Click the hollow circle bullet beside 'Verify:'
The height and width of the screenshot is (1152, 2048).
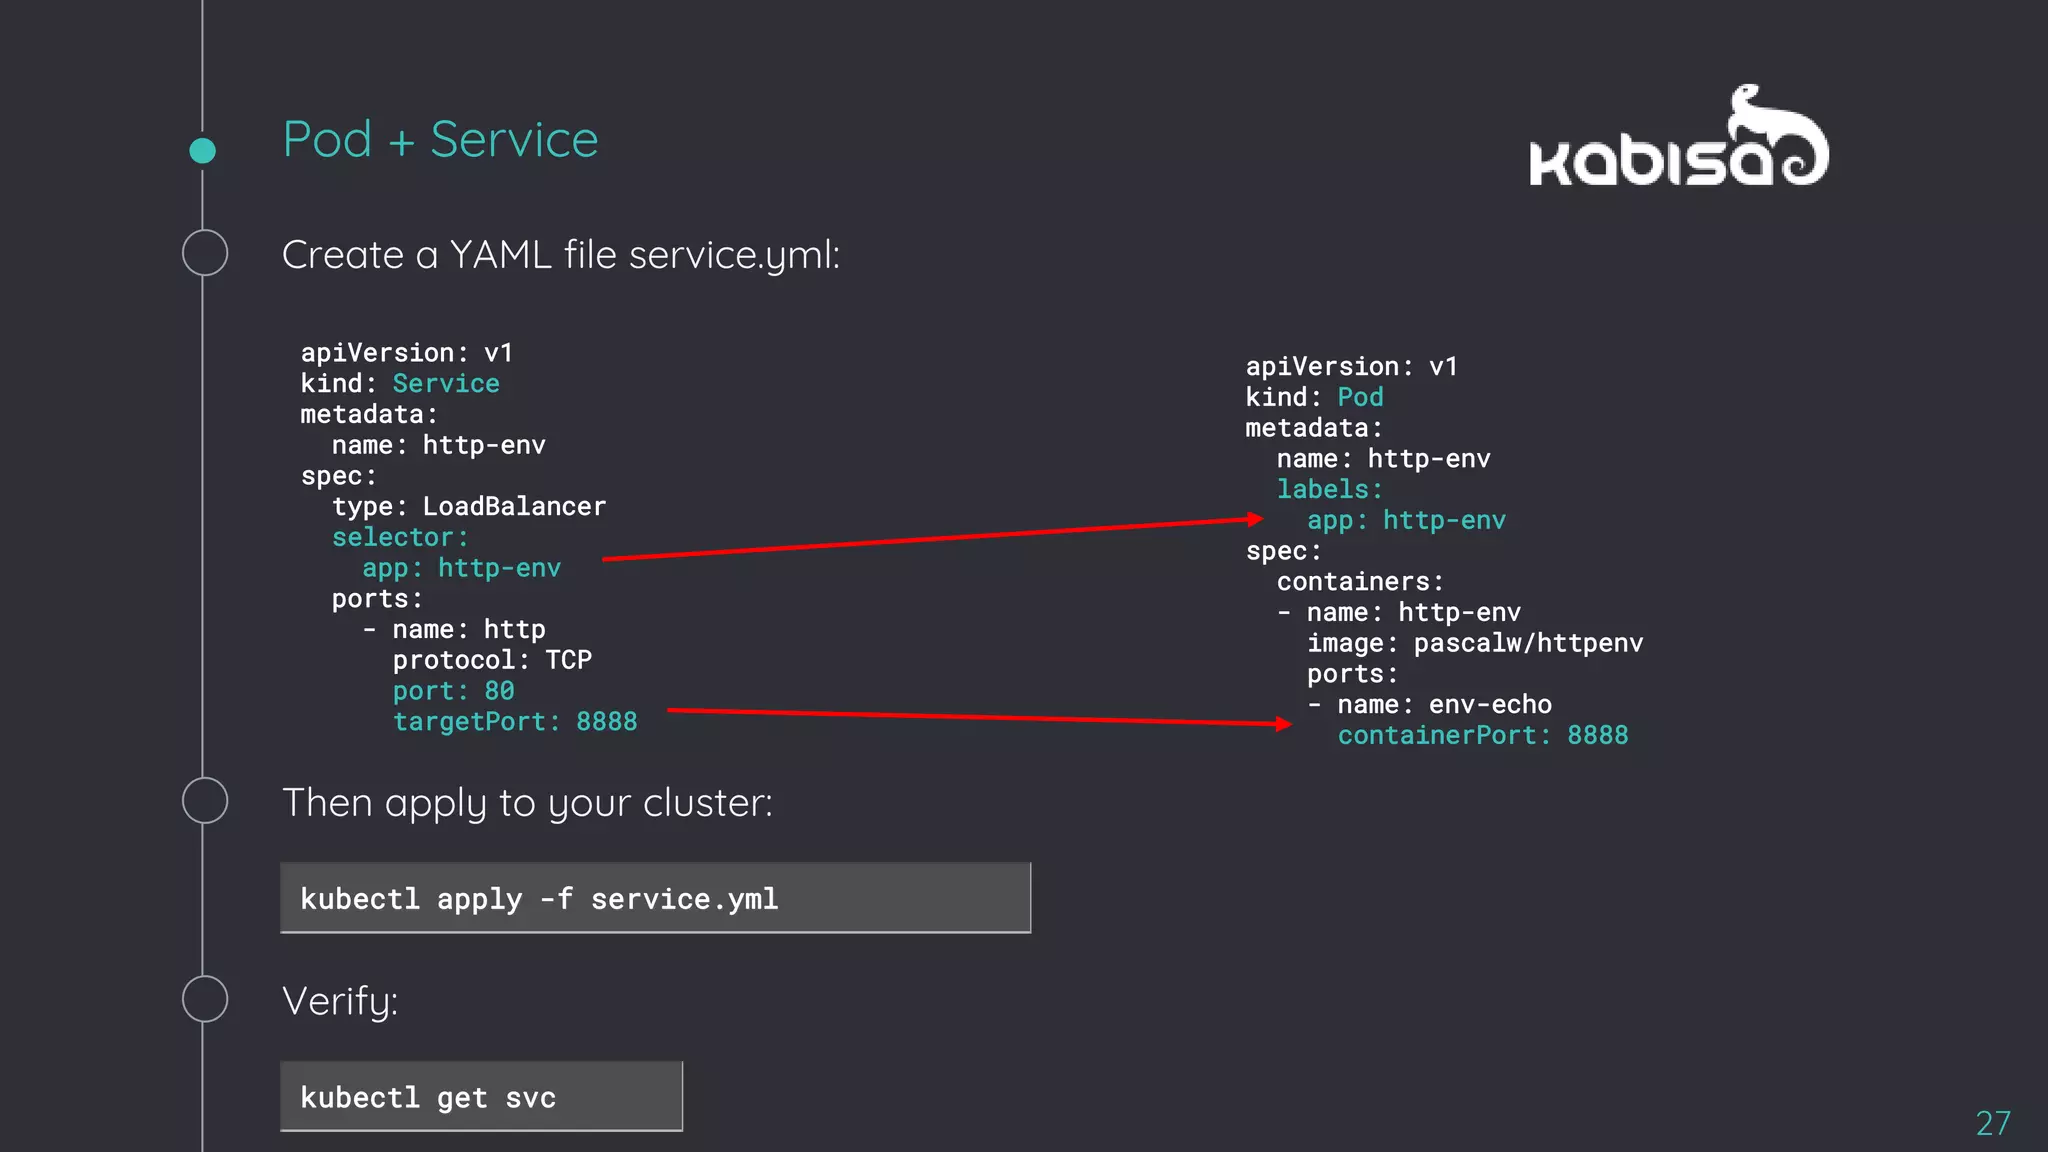tap(205, 998)
